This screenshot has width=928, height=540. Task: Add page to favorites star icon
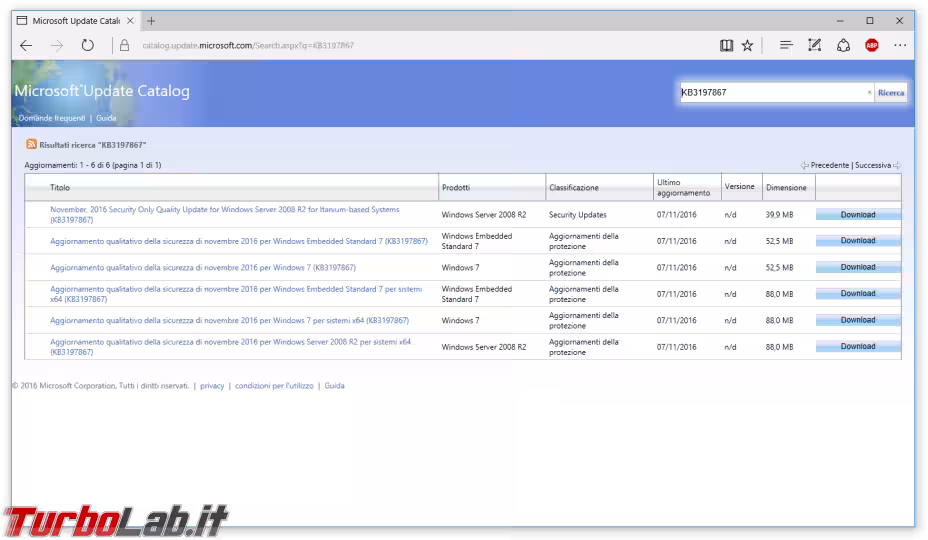[x=747, y=46]
